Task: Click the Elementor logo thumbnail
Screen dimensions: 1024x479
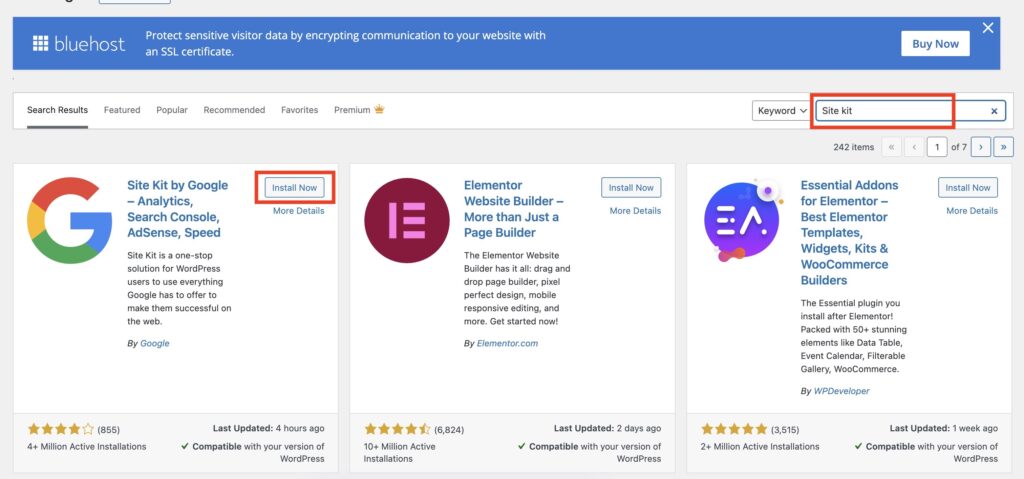Action: coord(407,220)
